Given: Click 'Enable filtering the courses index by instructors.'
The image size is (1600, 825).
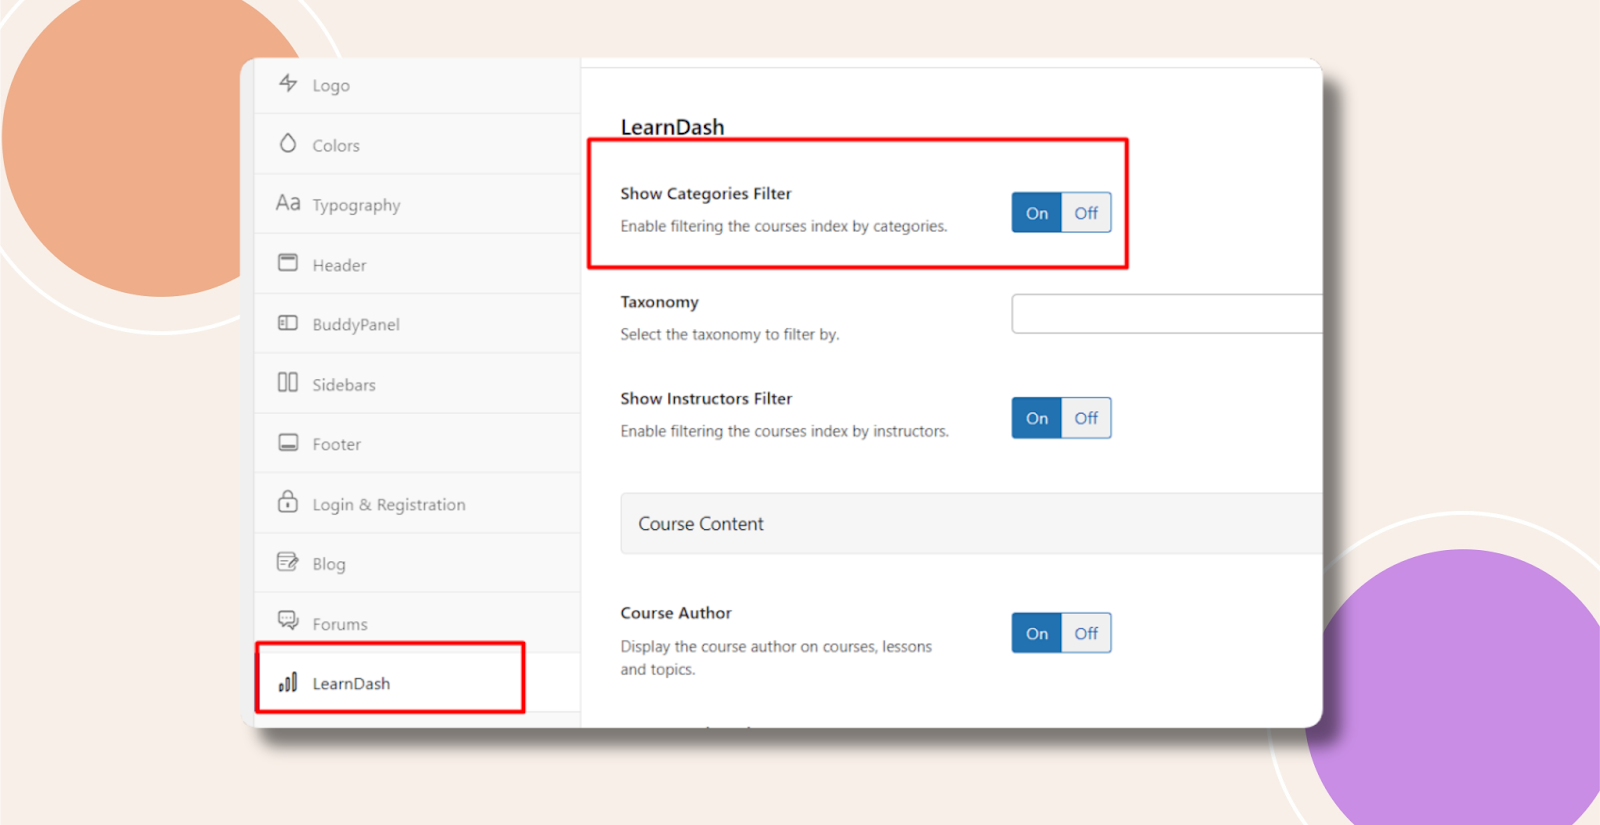Looking at the screenshot, I should 785,431.
